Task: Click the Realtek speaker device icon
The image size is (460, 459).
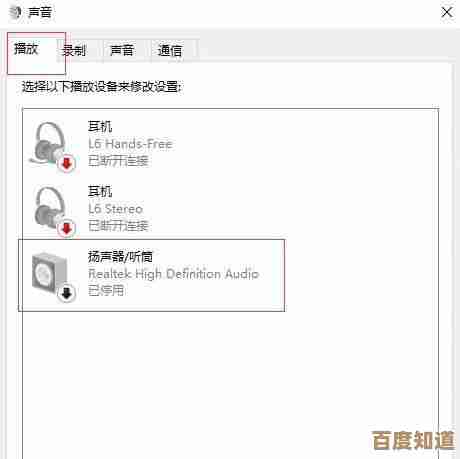Action: coord(50,275)
